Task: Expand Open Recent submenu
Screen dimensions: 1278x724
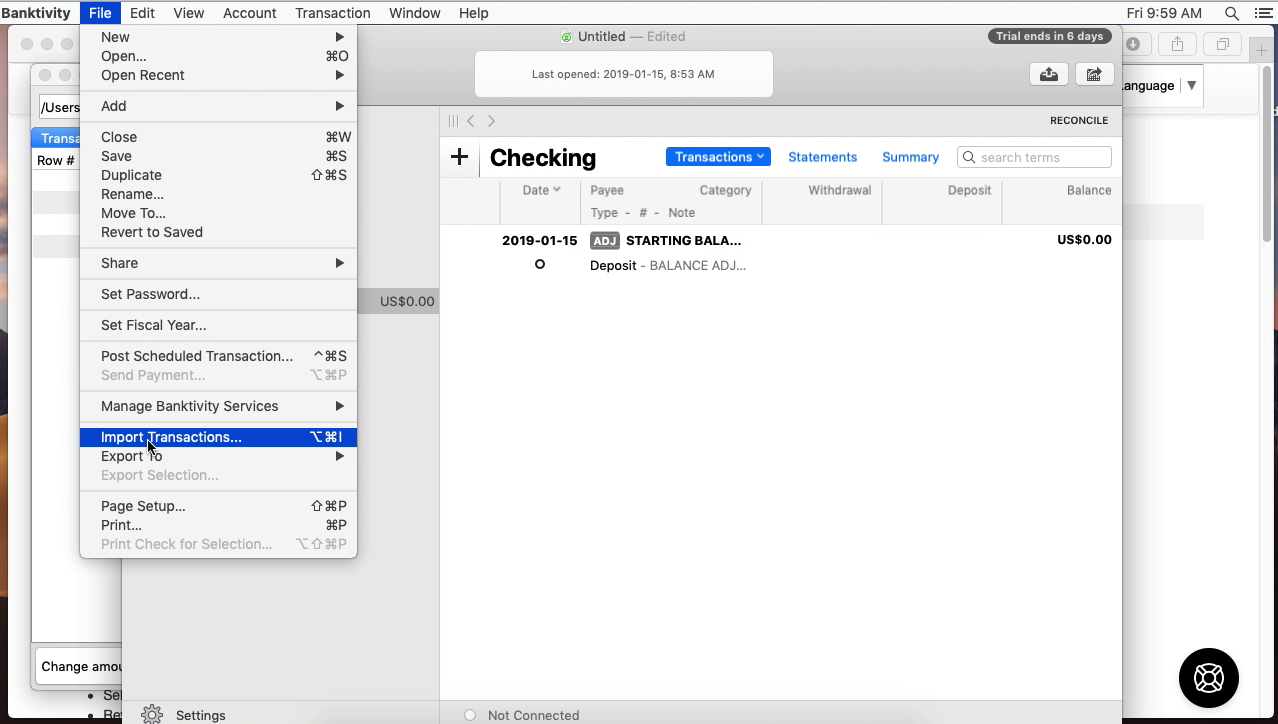Action: tap(218, 75)
